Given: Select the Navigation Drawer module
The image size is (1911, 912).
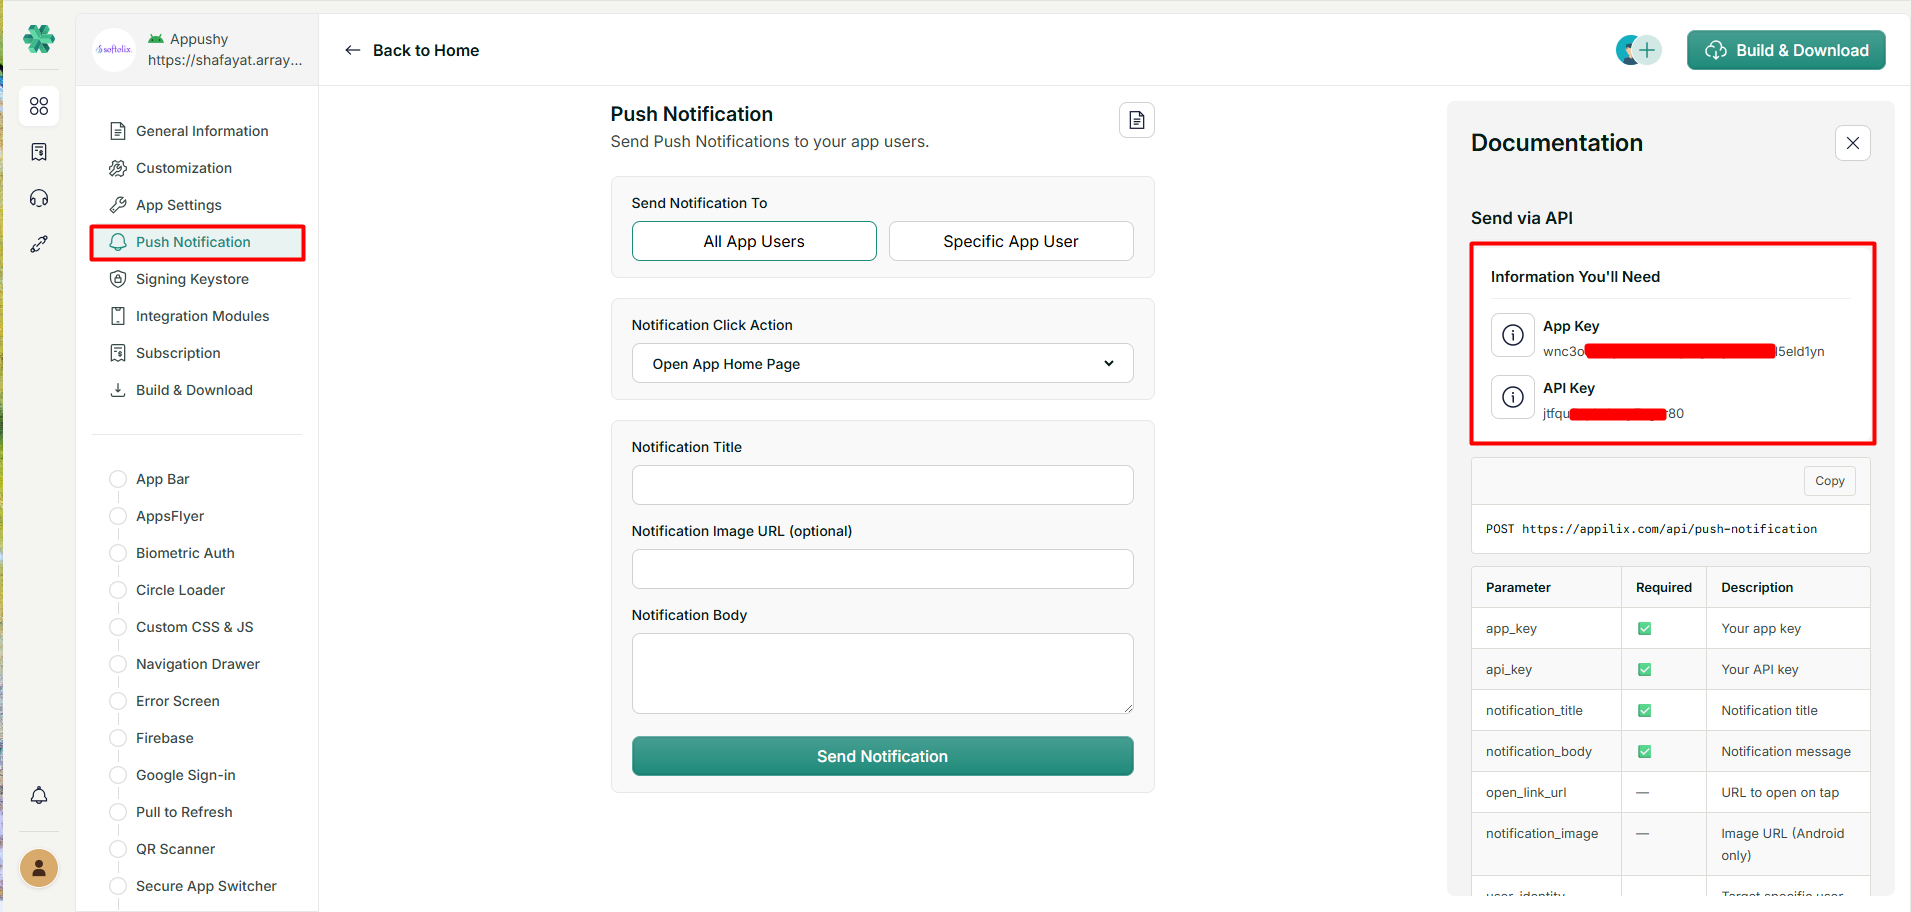Looking at the screenshot, I should pos(197,664).
